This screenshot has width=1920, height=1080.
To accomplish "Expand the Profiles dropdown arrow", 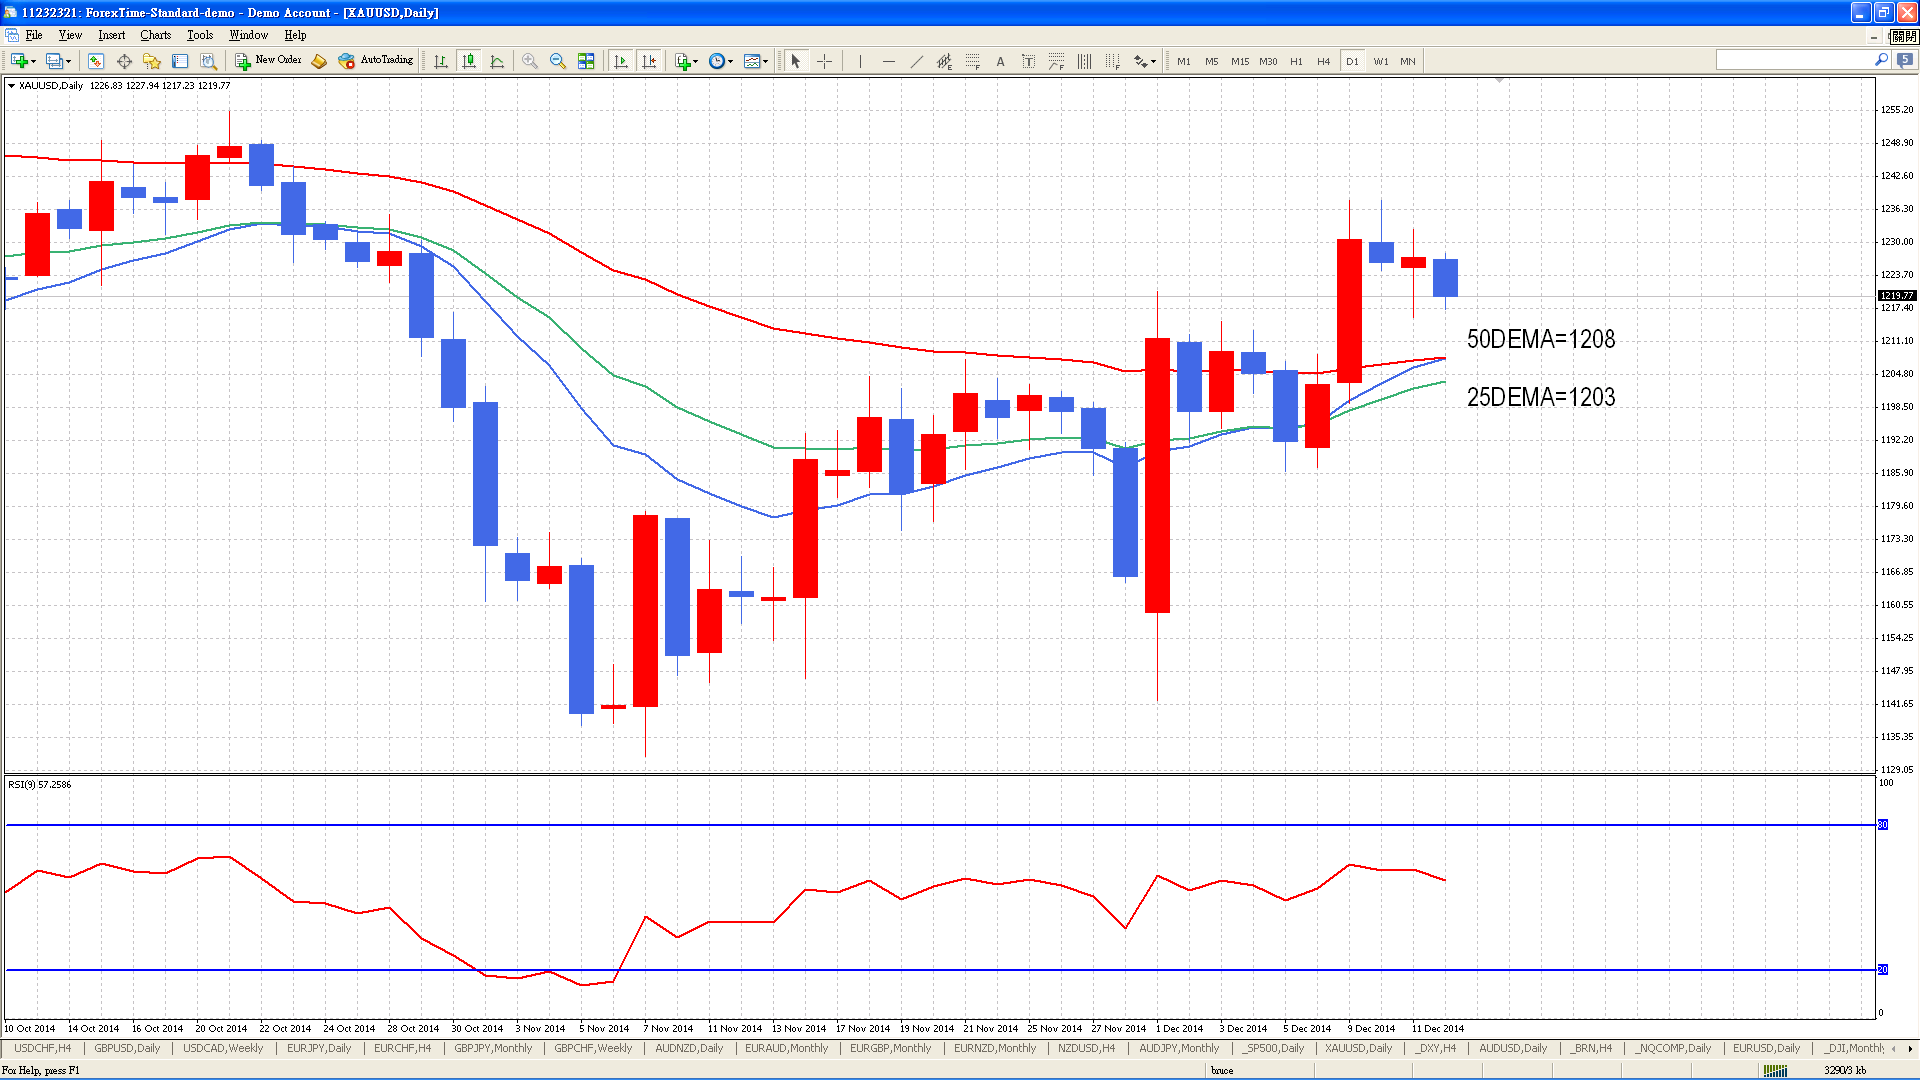I will [x=69, y=62].
